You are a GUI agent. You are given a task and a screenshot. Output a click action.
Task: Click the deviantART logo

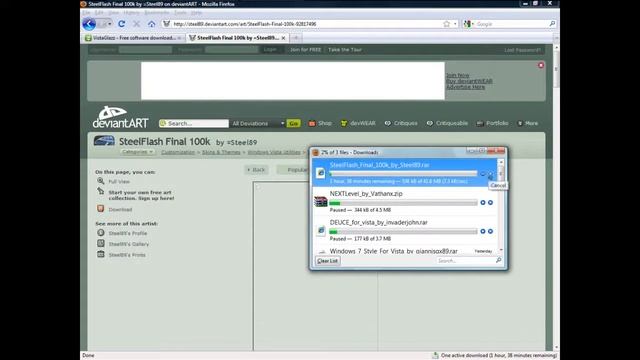click(x=120, y=117)
